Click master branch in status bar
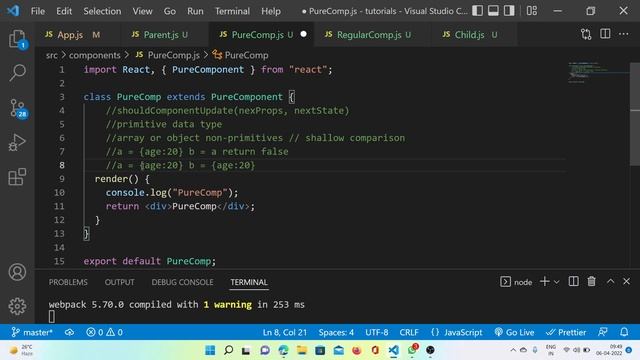The width and height of the screenshot is (640, 360). [32, 332]
